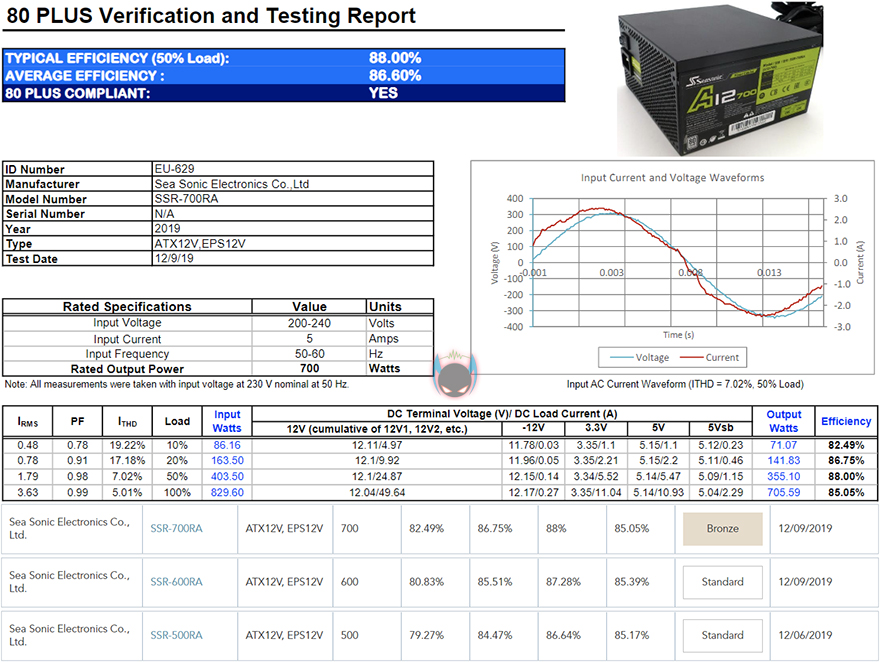Click the YES 80 PLUS compliant value
The image size is (880, 662).
383,93
